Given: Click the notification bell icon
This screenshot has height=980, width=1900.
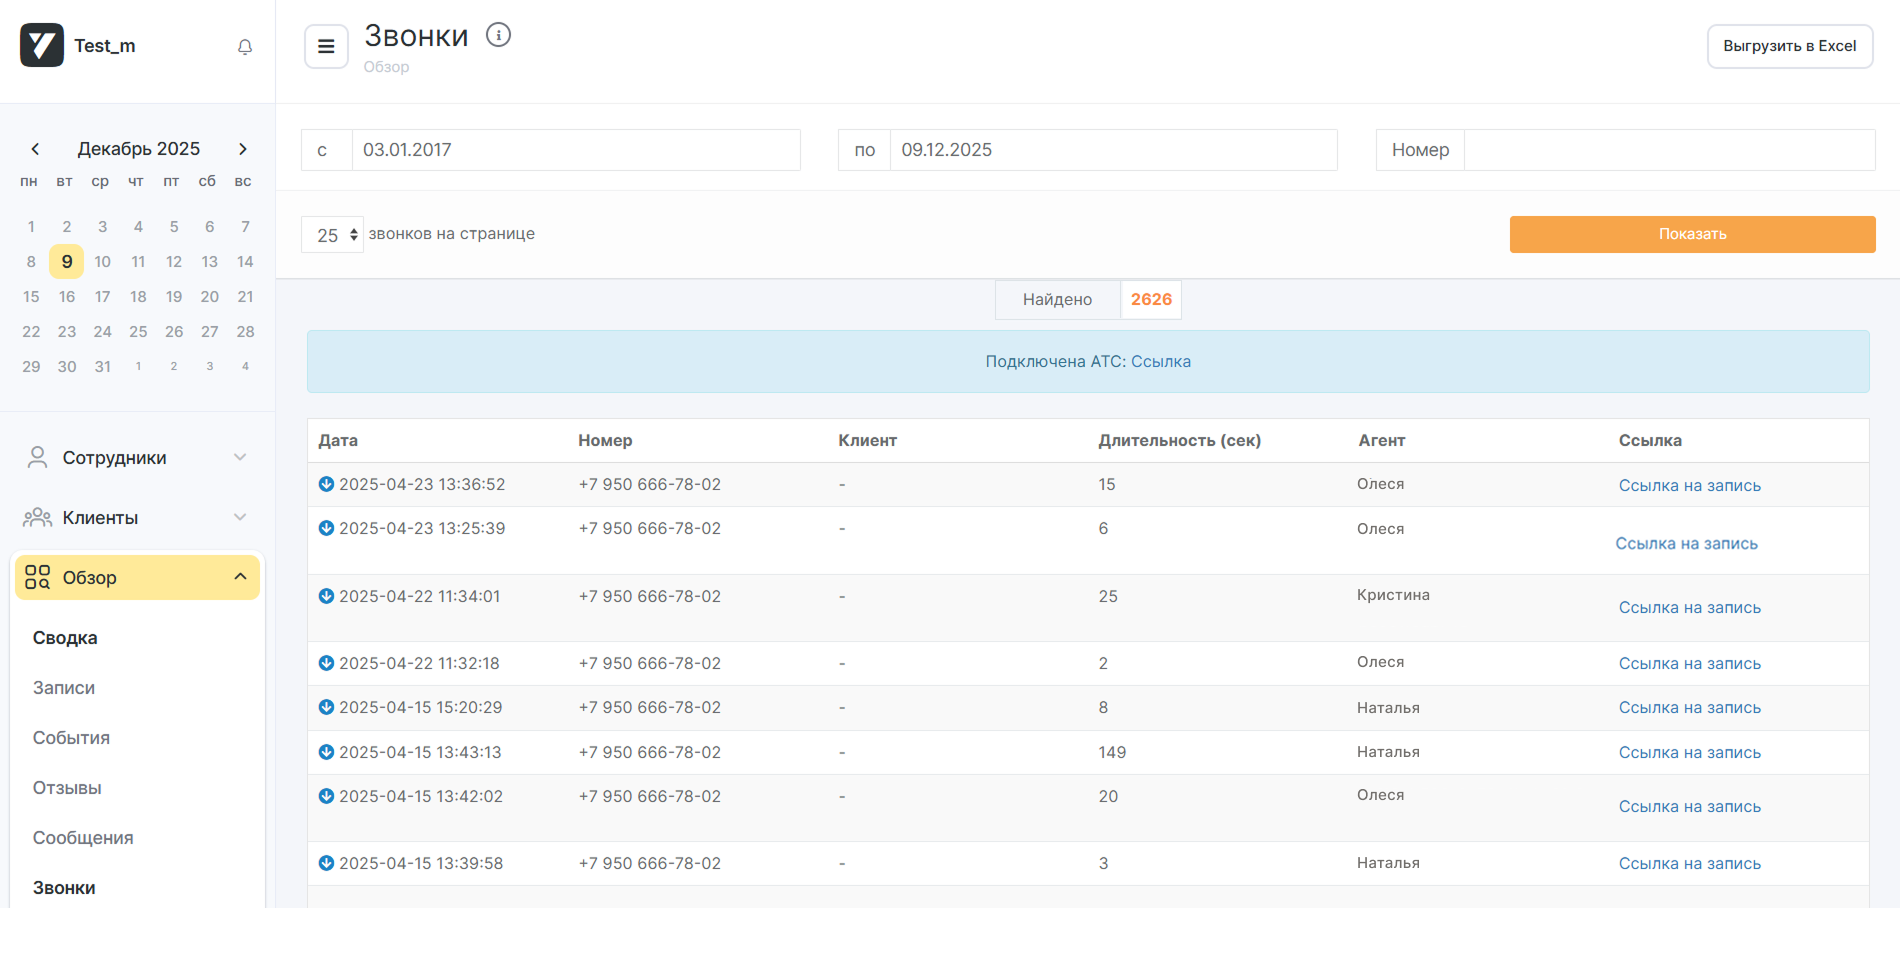Looking at the screenshot, I should click(245, 47).
